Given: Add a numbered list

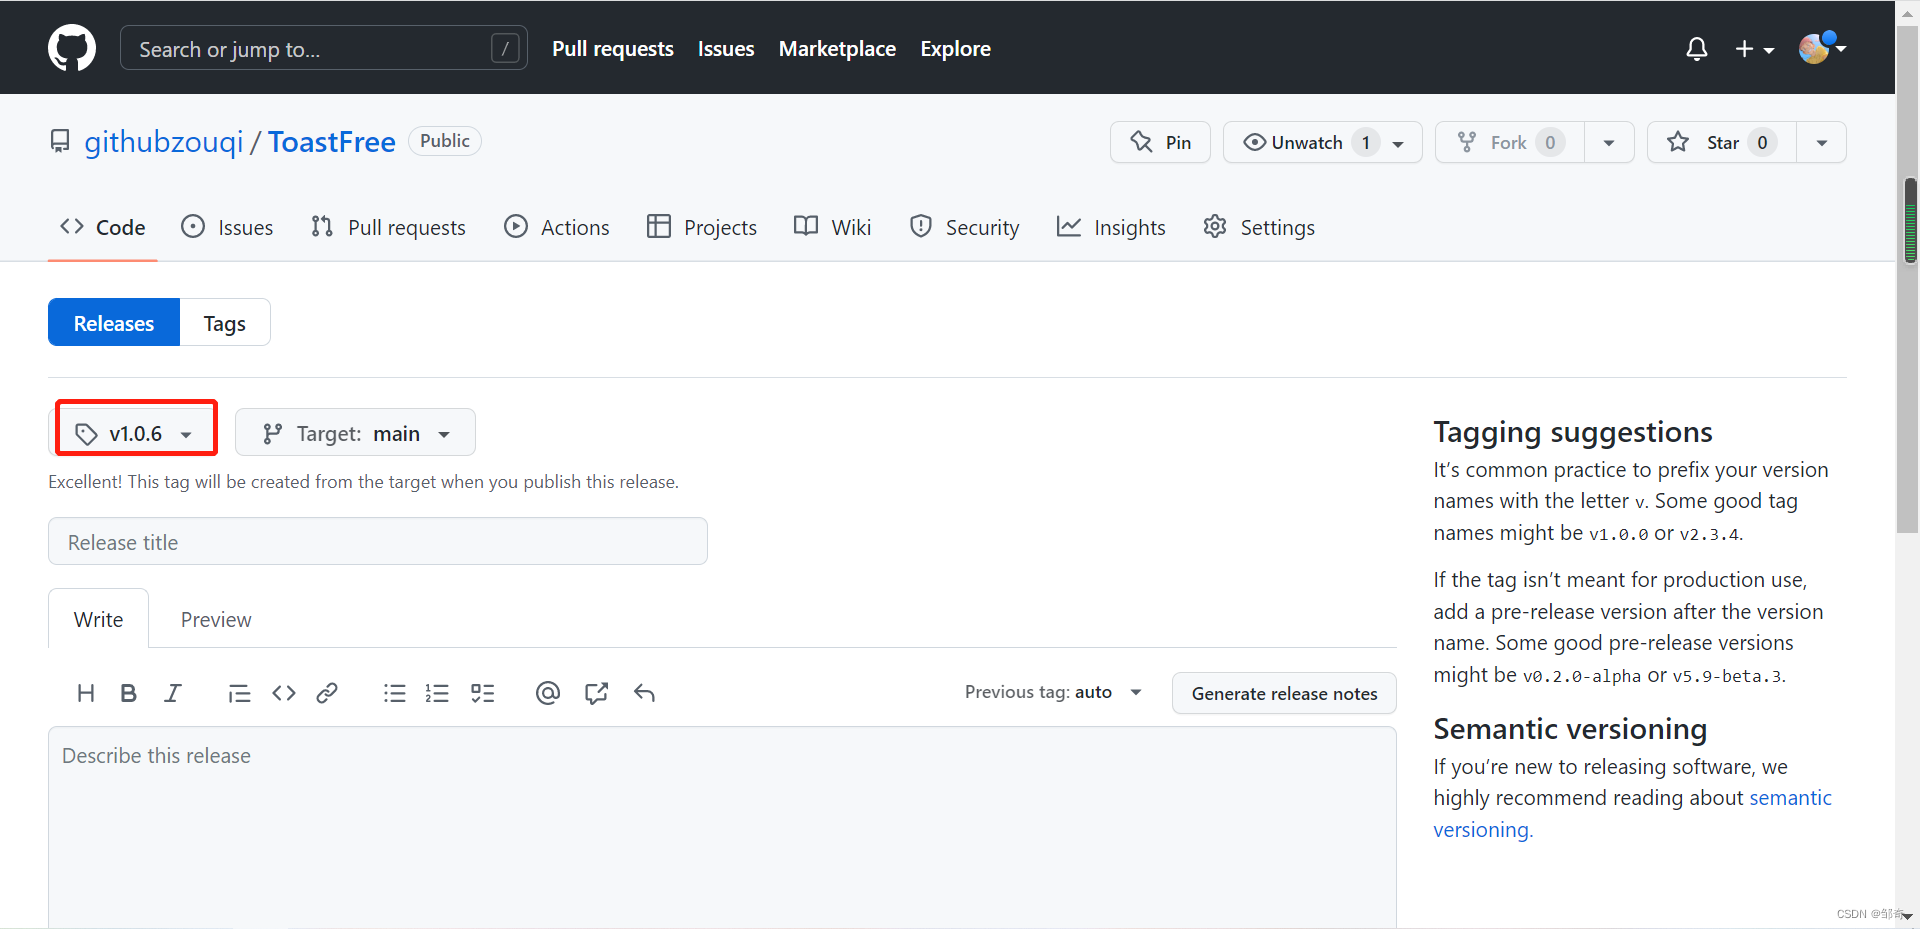Looking at the screenshot, I should [437, 693].
